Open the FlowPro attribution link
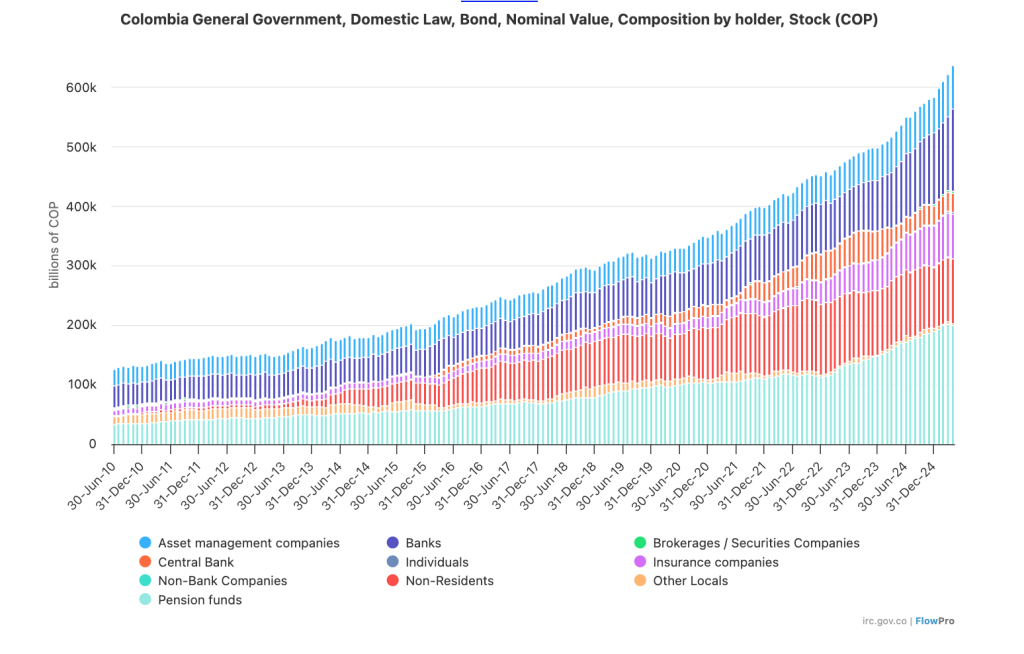Viewport: 1024px width, 654px height. [x=935, y=621]
